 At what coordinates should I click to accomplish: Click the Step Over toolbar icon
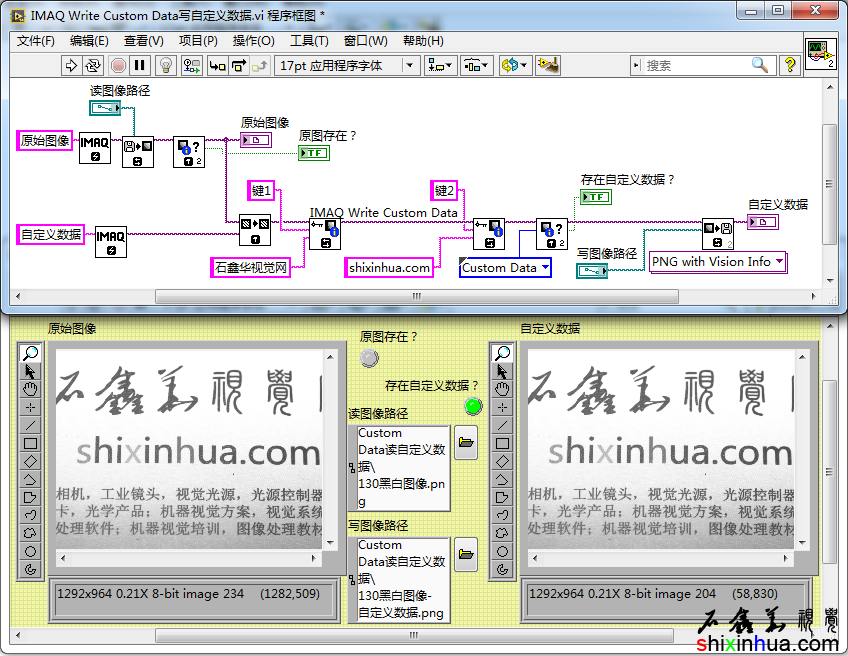[238, 66]
